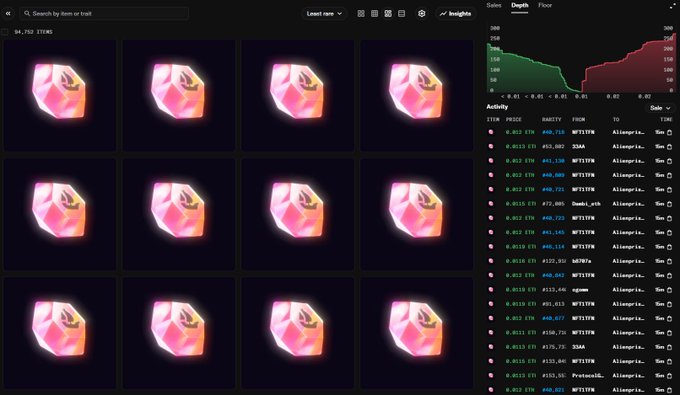Image resolution: width=680 pixels, height=395 pixels.
Task: Click the FROM column header
Action: (578, 119)
